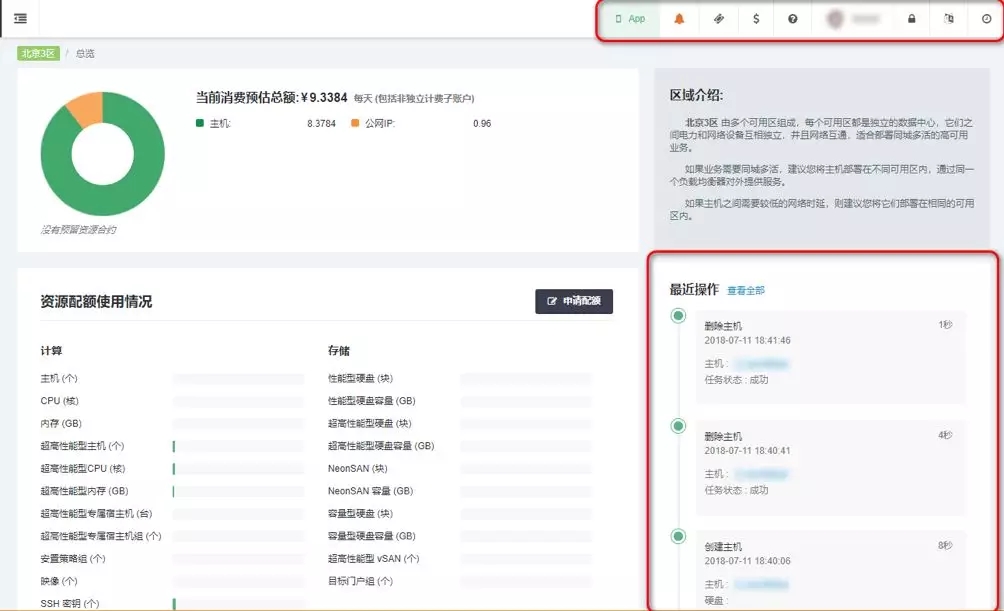Click the 总览 breadcrumb item
The width and height of the screenshot is (1004, 611).
point(85,53)
